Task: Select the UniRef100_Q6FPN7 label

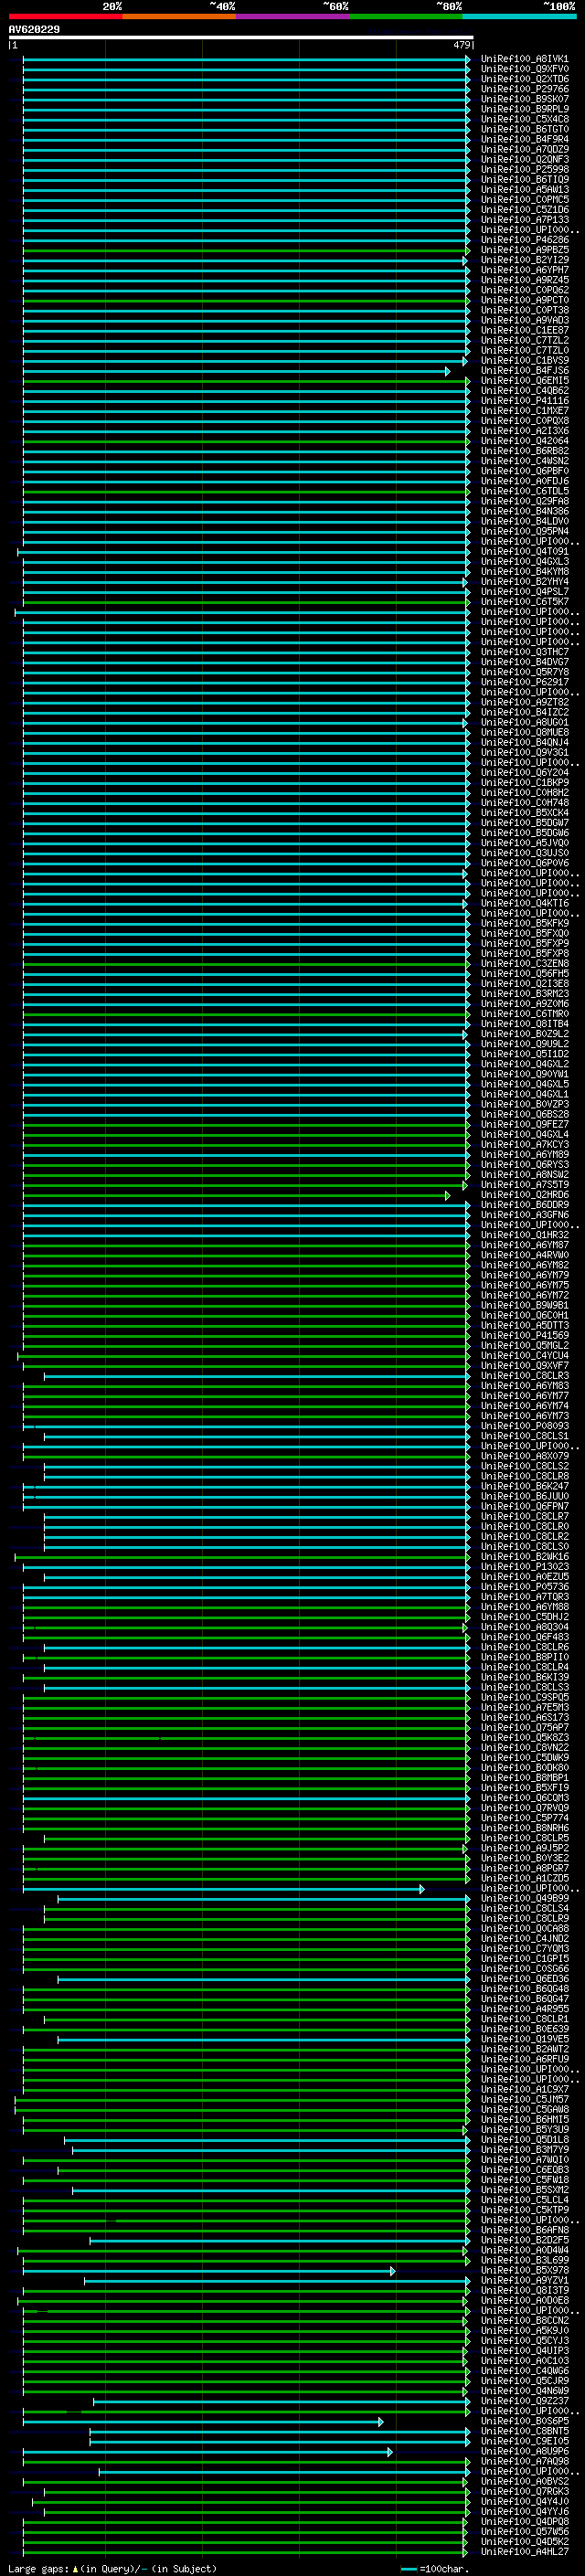Action: [x=524, y=1506]
